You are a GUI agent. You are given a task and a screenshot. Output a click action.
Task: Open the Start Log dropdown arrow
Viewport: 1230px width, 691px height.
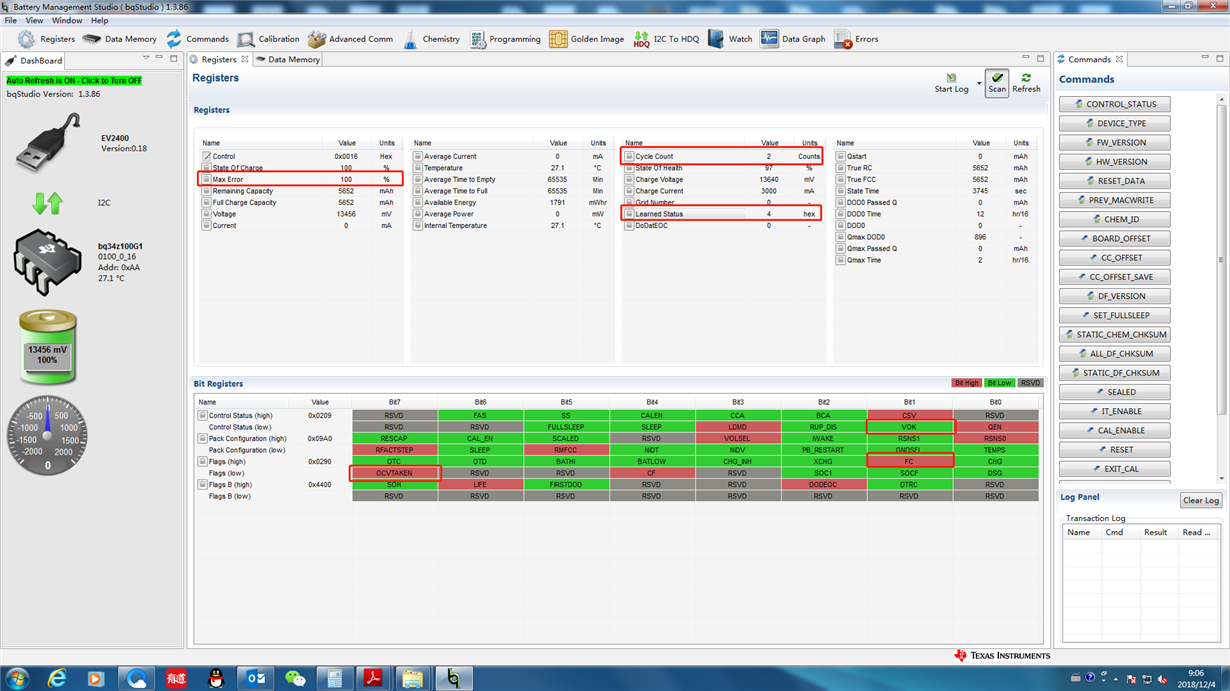(x=978, y=82)
